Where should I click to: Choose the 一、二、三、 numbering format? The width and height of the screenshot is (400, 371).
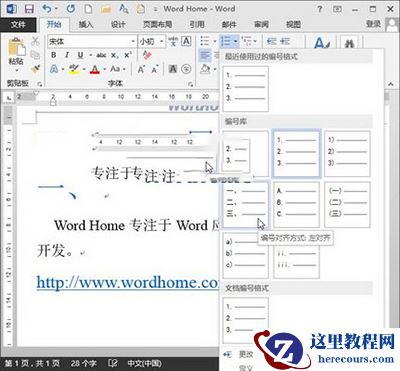click(x=246, y=204)
